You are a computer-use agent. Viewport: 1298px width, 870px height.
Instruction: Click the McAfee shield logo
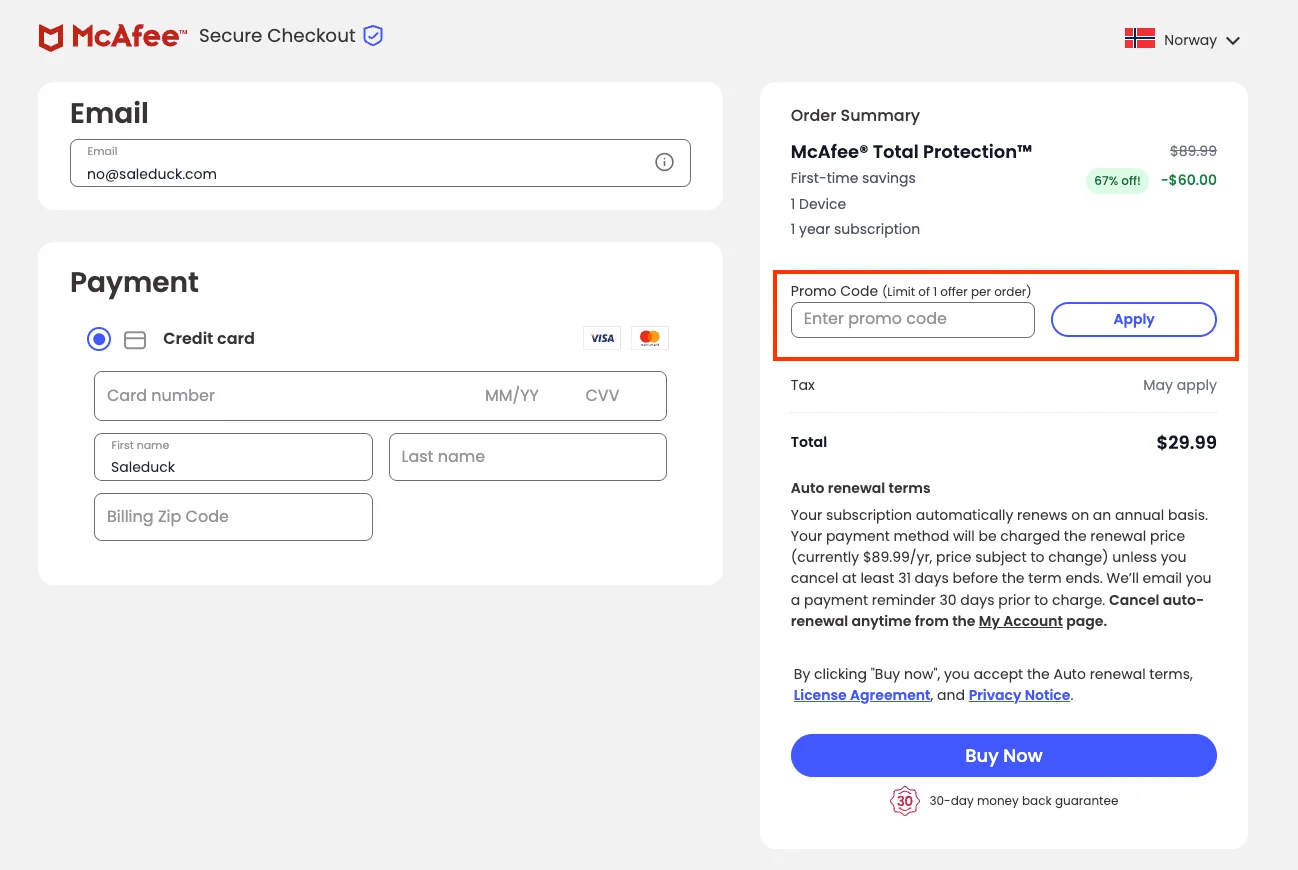pyautogui.click(x=51, y=38)
